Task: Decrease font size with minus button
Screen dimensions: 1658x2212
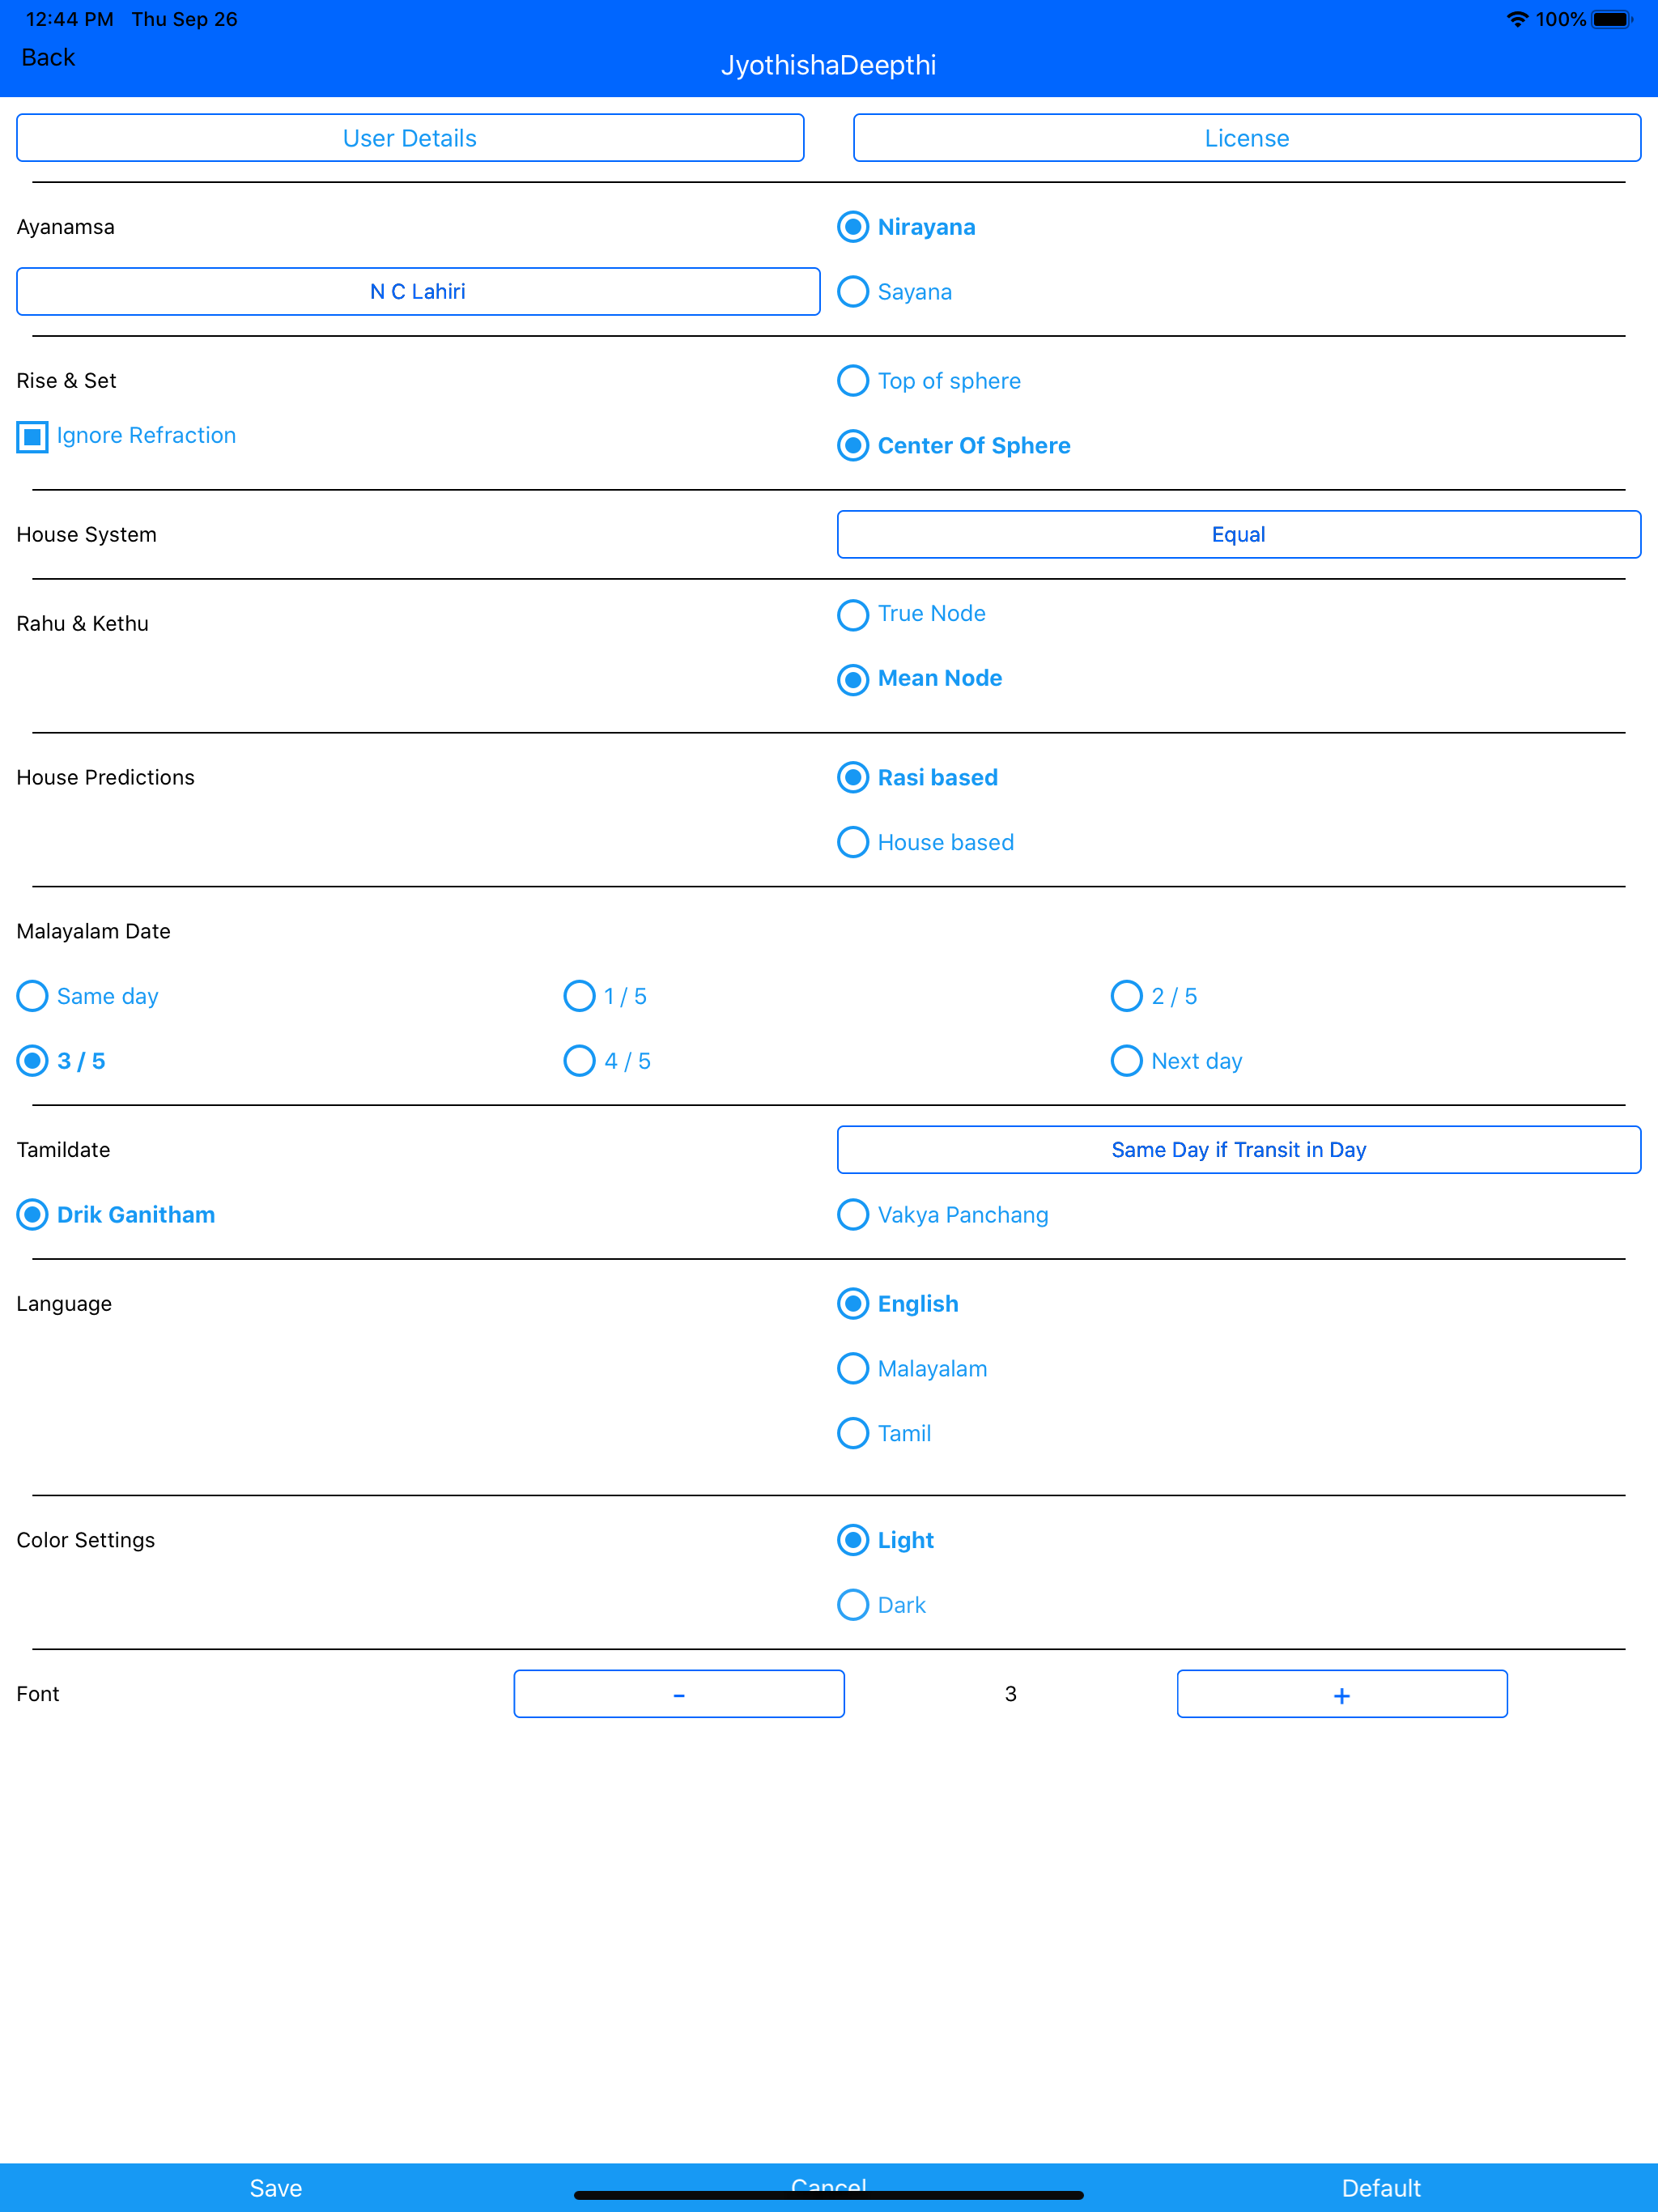Action: (x=679, y=1694)
